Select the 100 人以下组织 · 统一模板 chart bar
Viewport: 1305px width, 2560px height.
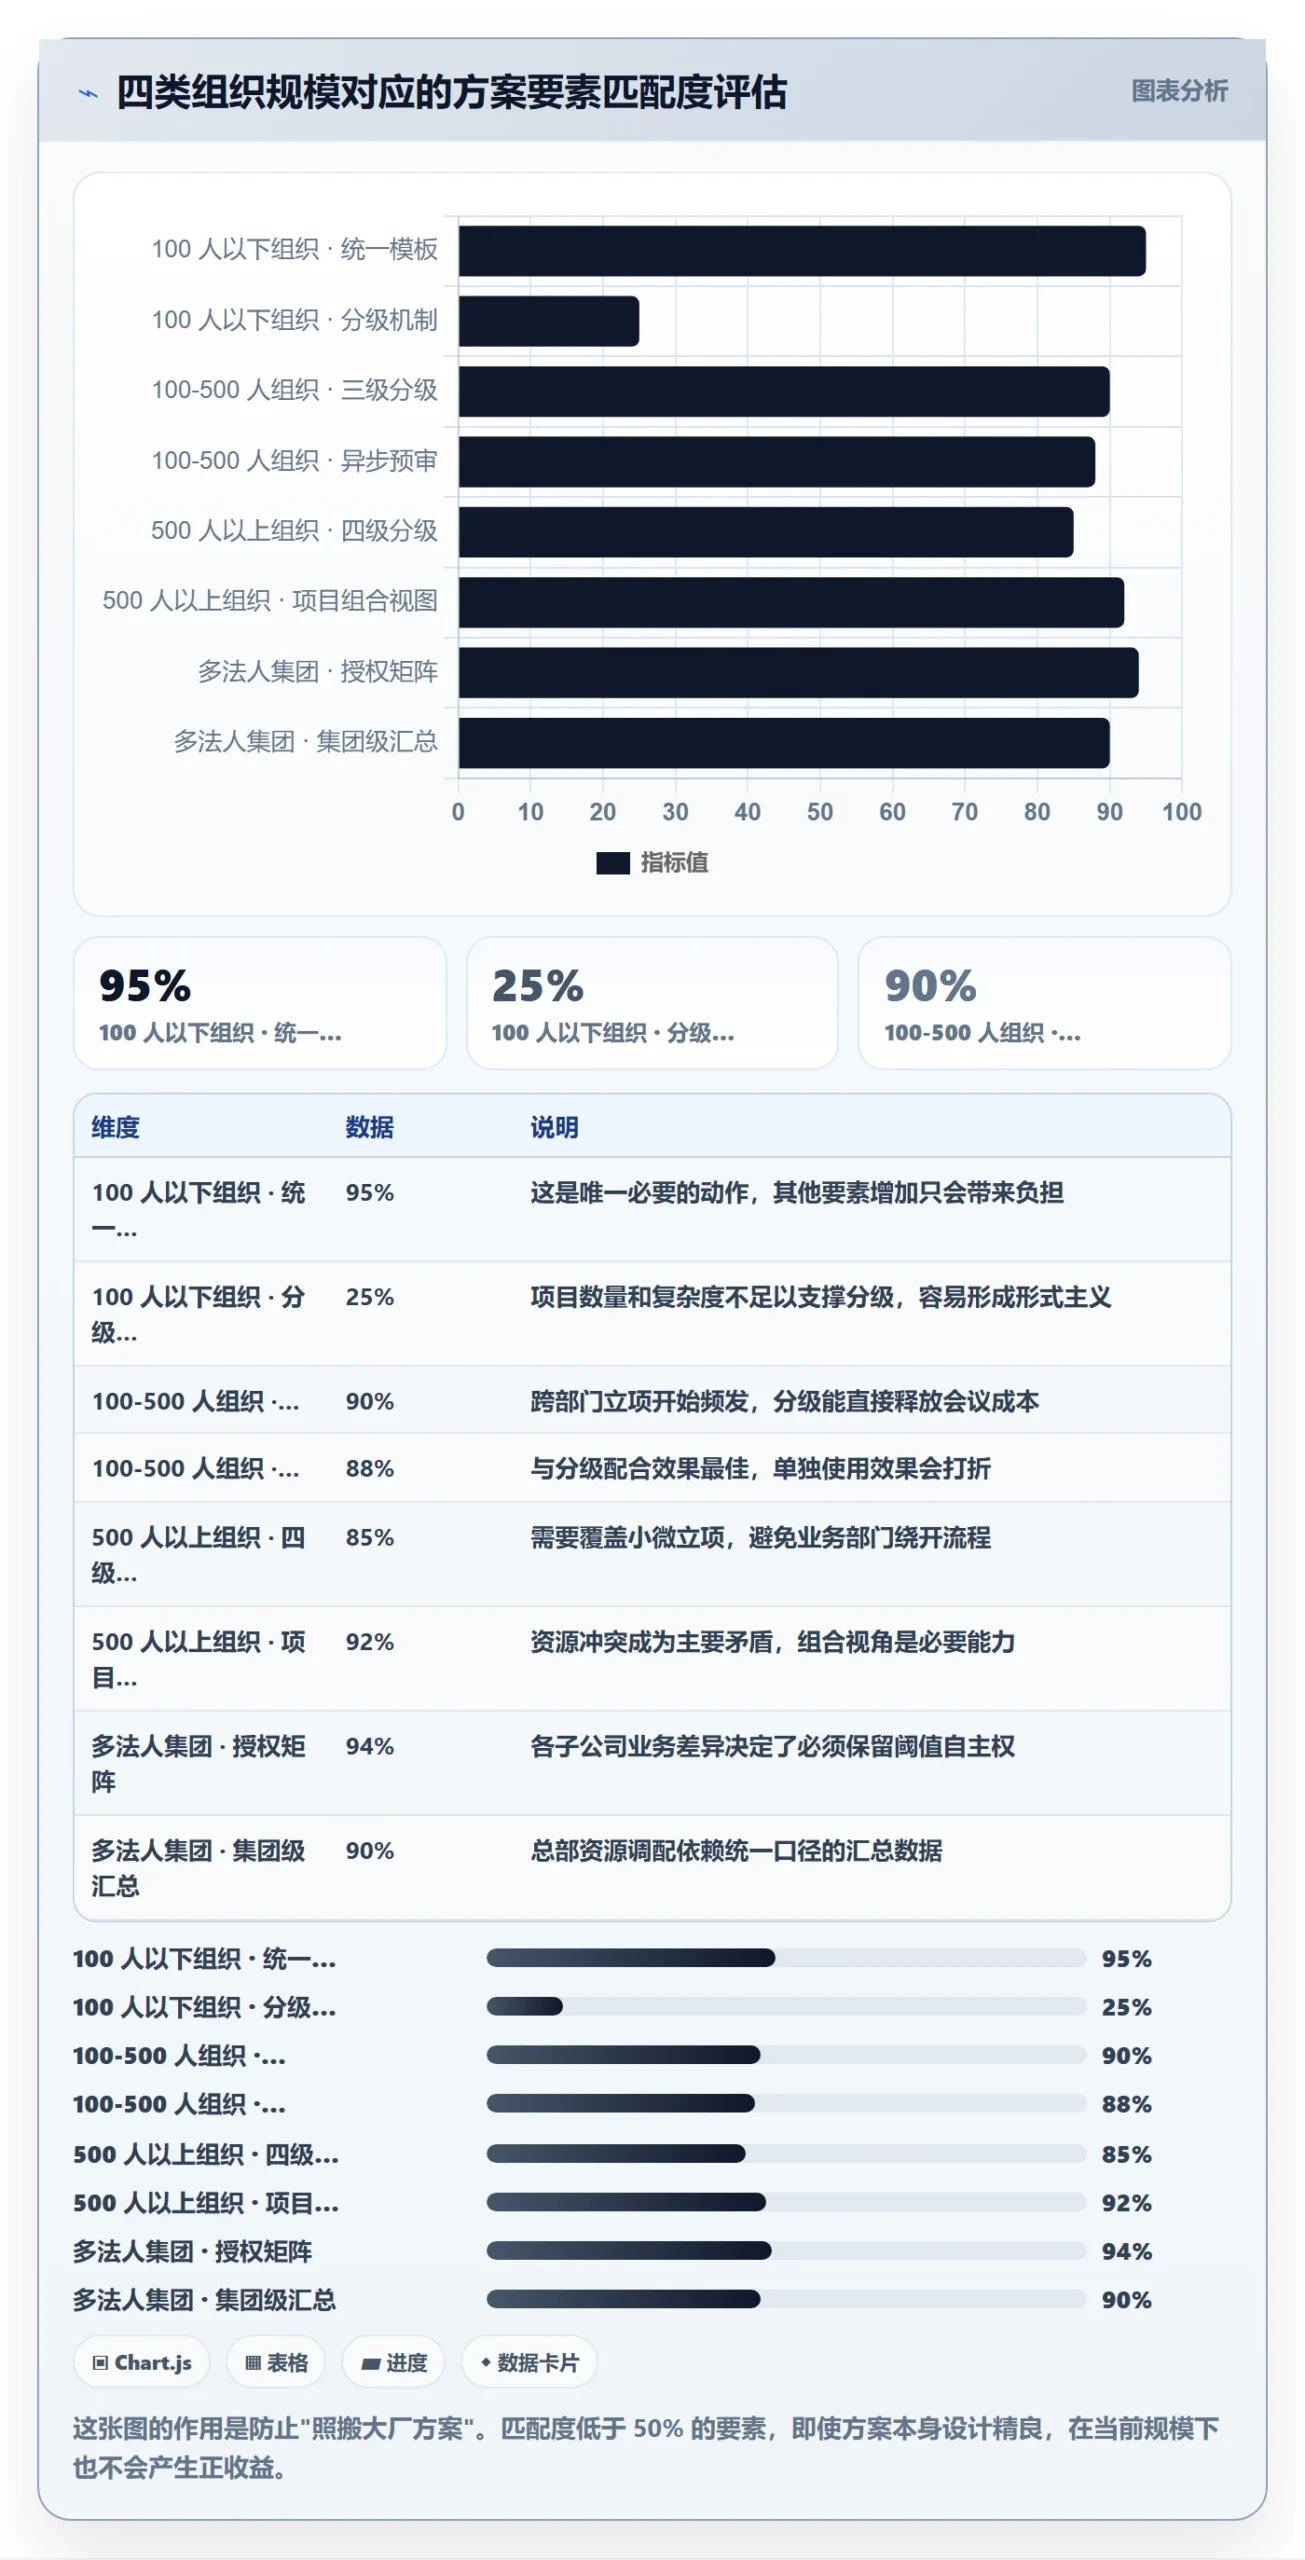tap(802, 251)
